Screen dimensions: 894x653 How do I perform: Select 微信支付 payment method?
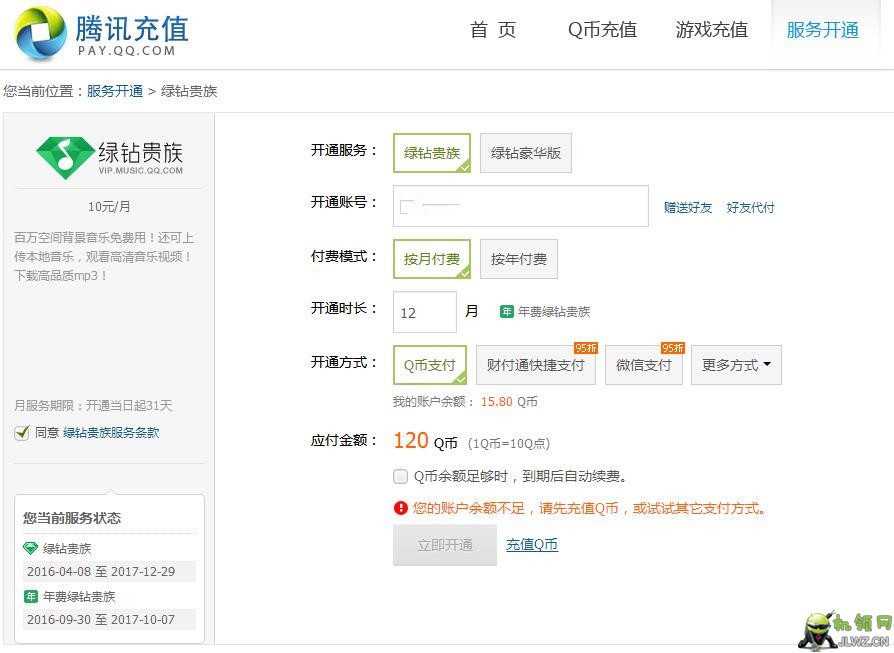tap(644, 365)
